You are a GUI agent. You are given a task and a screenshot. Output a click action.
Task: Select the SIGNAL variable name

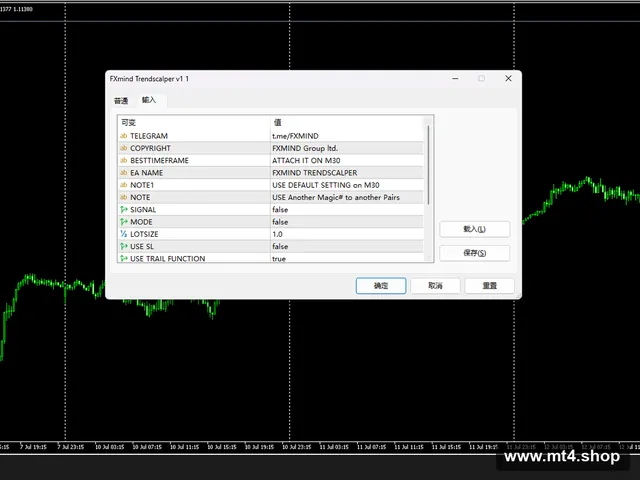coord(143,209)
